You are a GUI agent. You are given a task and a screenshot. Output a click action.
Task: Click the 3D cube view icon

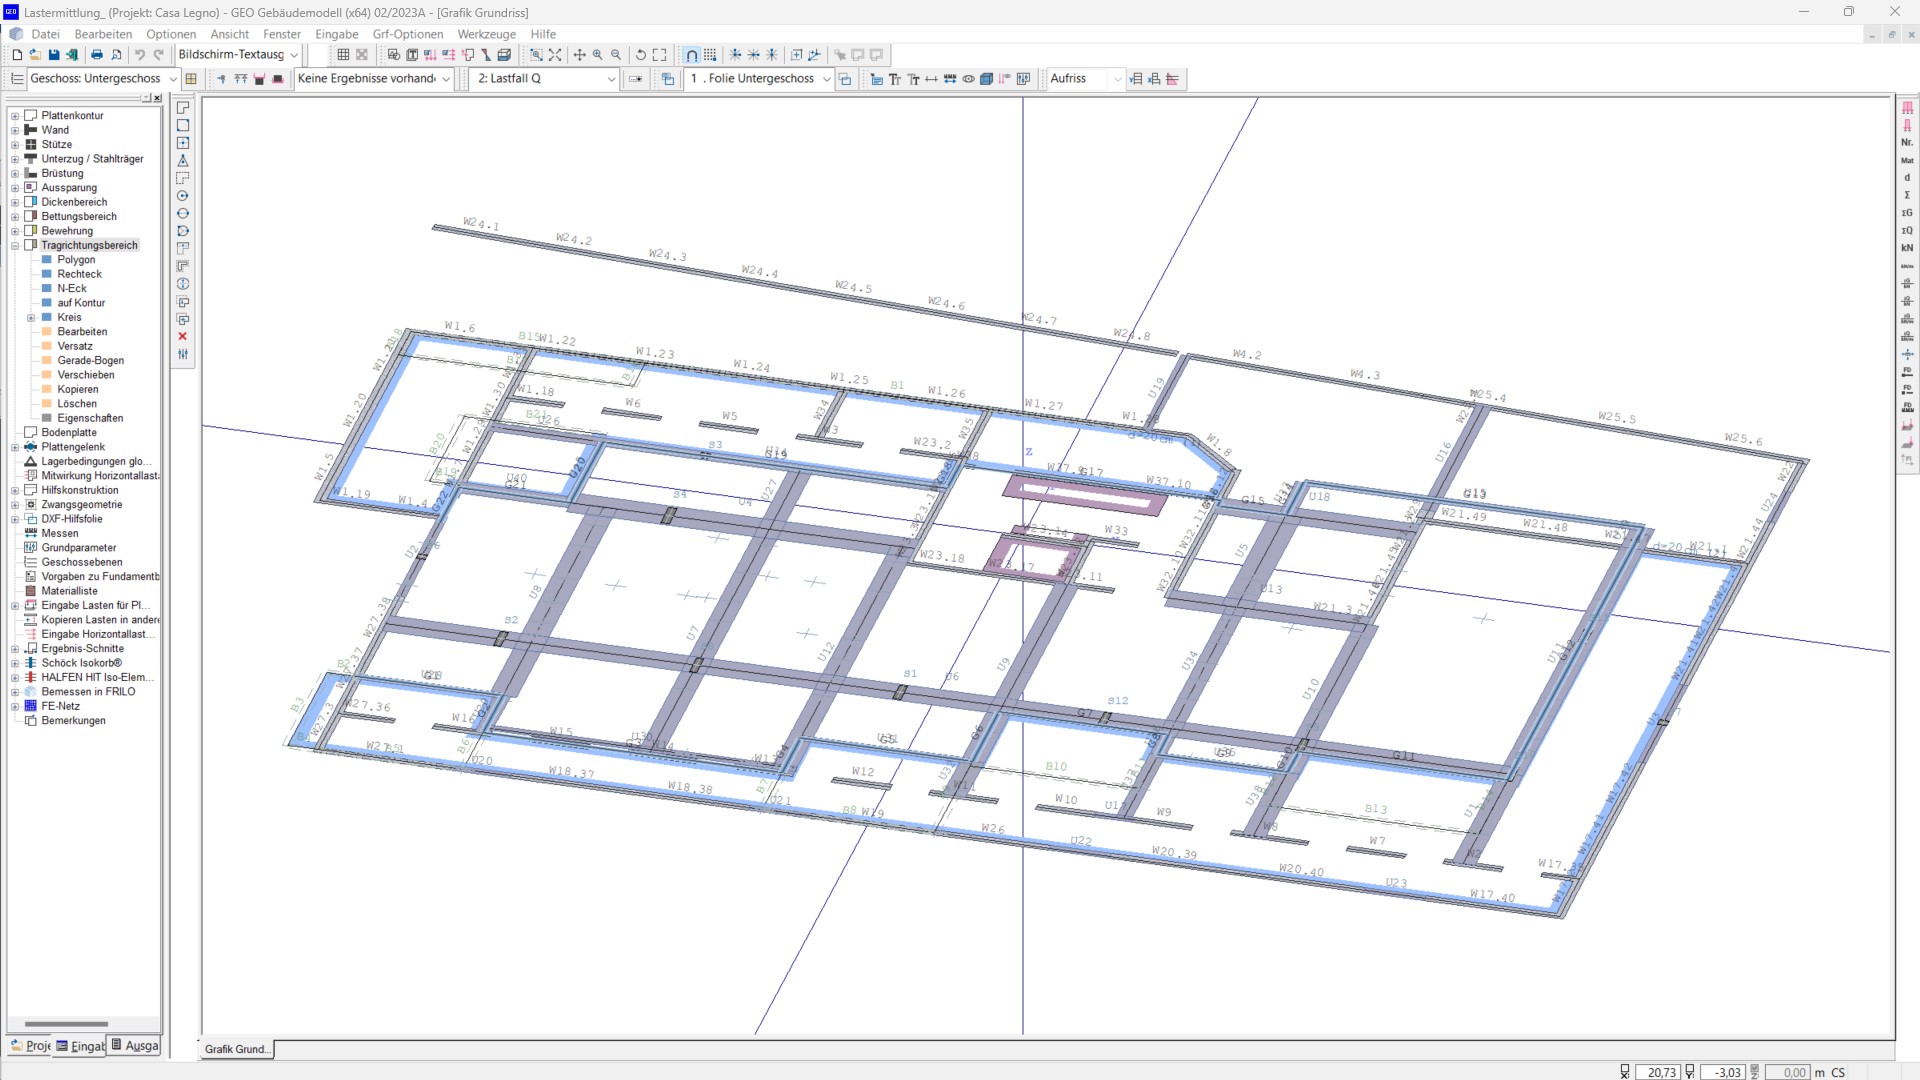(x=986, y=79)
